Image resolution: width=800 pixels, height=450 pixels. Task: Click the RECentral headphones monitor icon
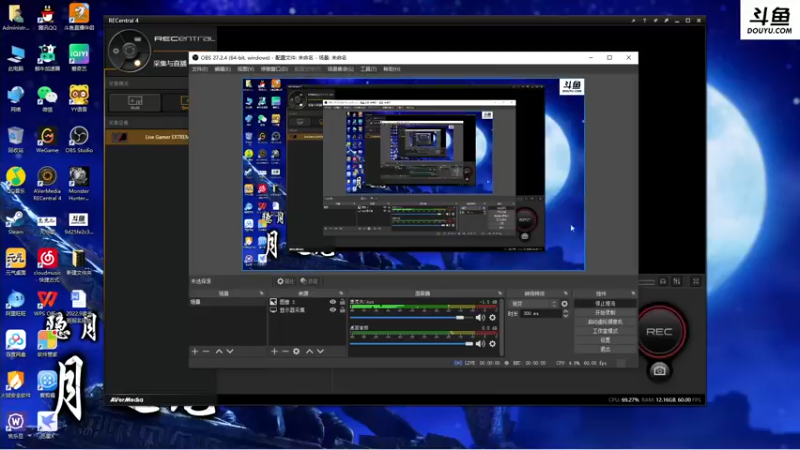click(663, 281)
